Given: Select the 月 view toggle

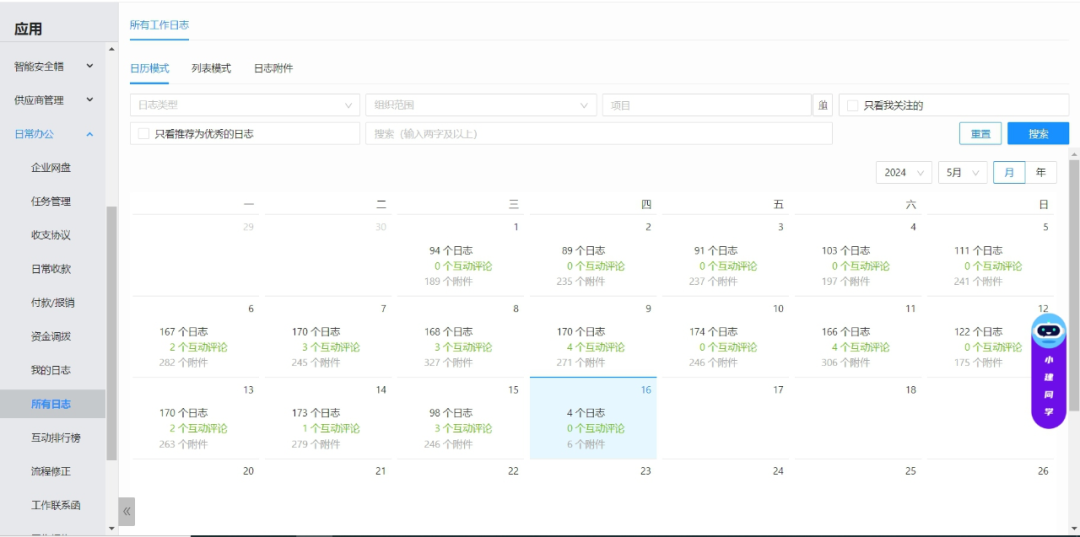Looking at the screenshot, I should coord(1009,172).
